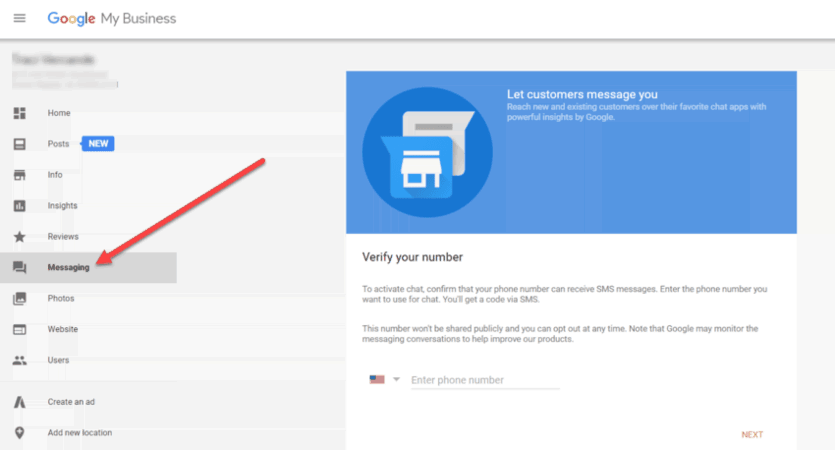
Task: Click the Home dashboard icon
Action: coord(19,113)
